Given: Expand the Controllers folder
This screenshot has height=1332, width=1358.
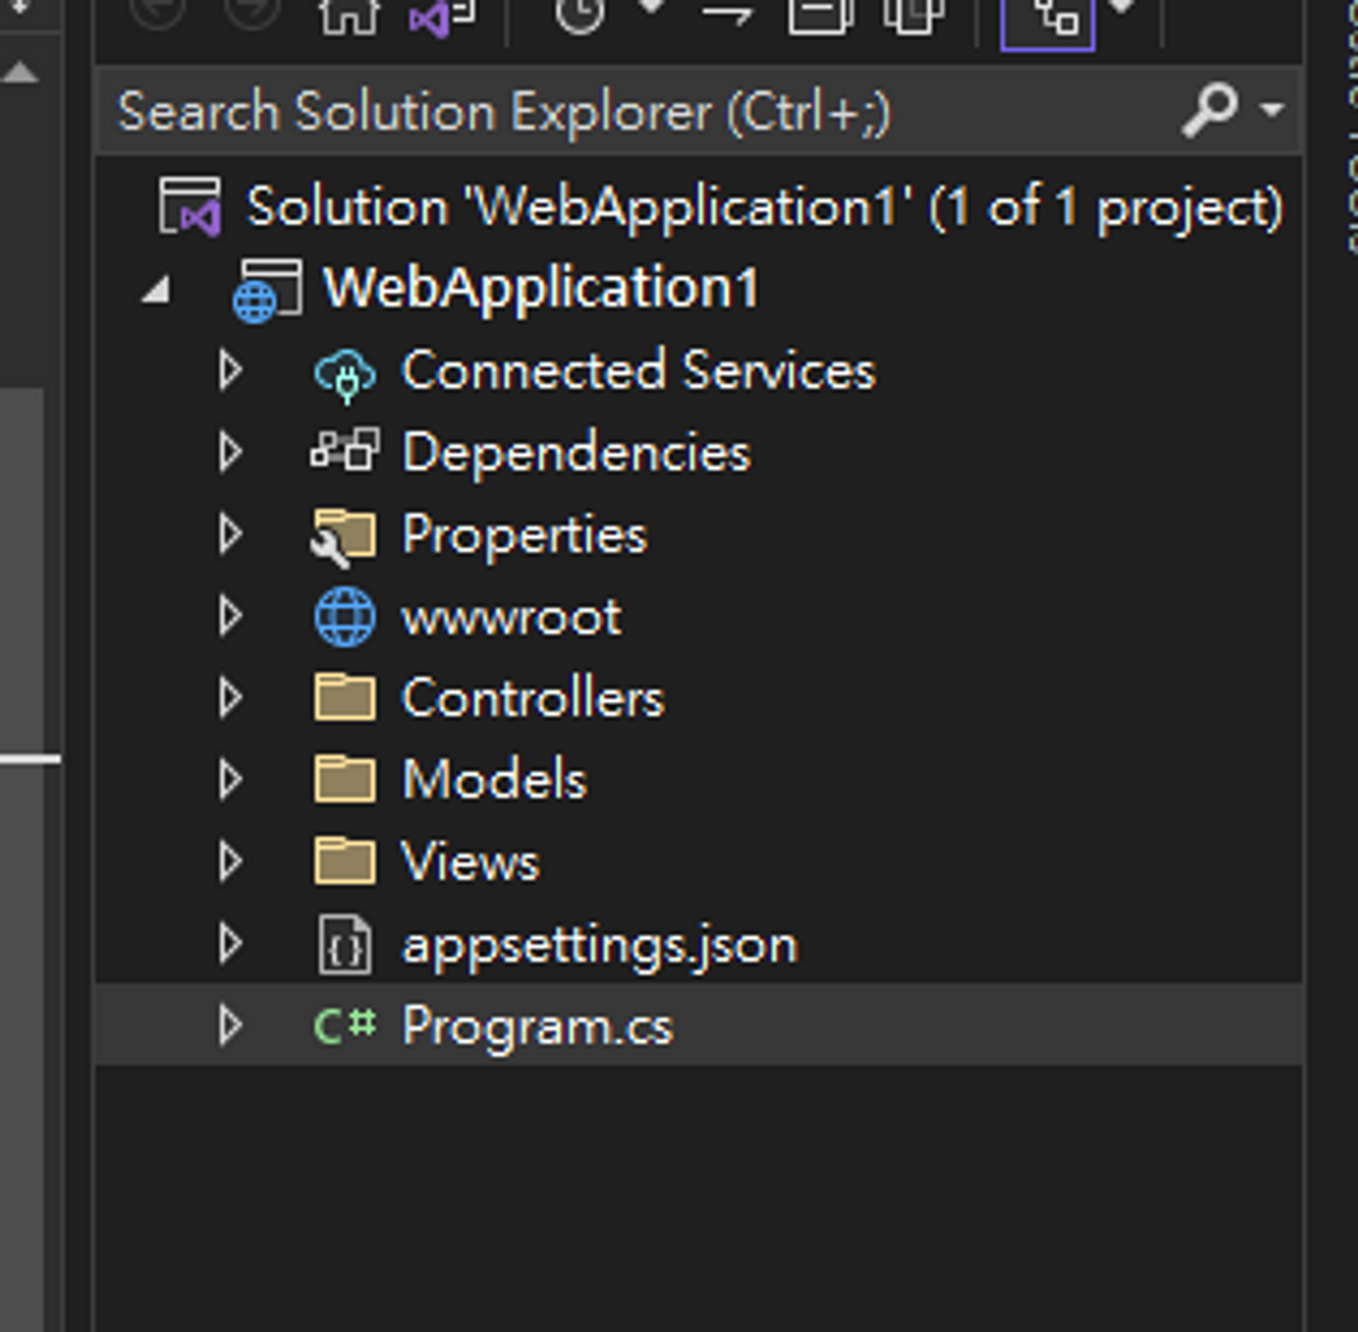Looking at the screenshot, I should (231, 698).
